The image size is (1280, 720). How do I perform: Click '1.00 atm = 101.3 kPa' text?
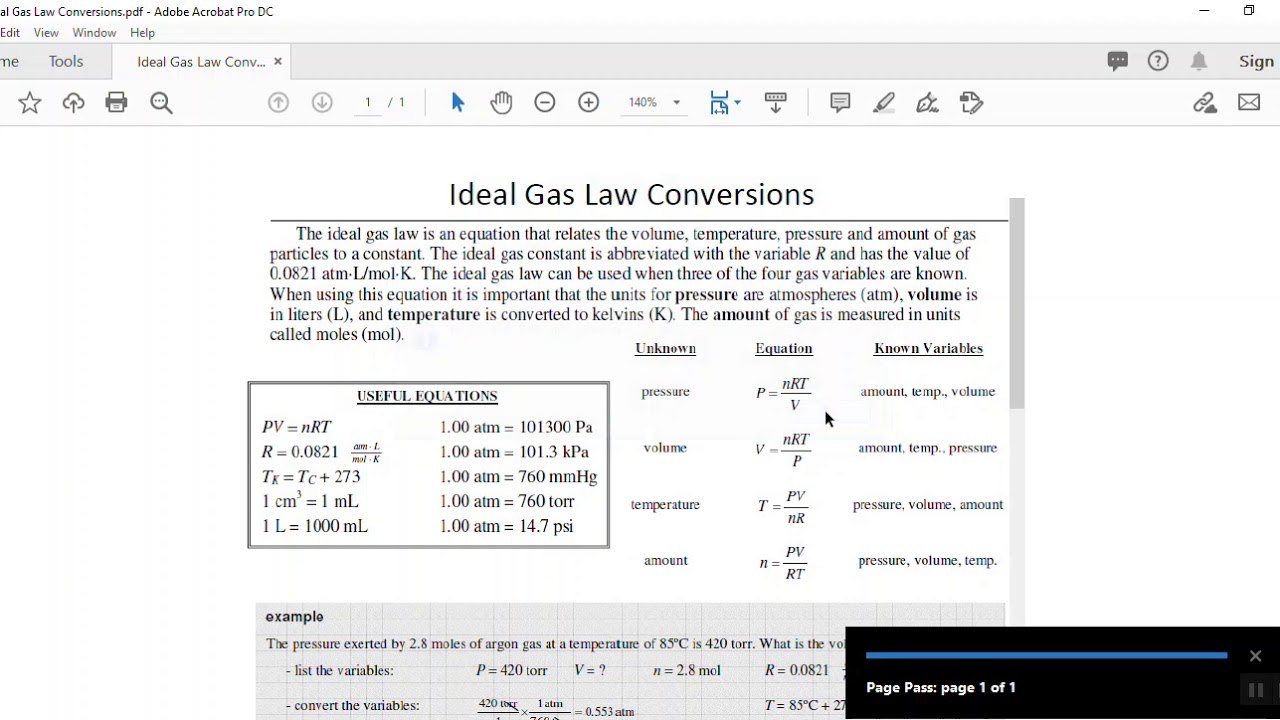pos(514,452)
